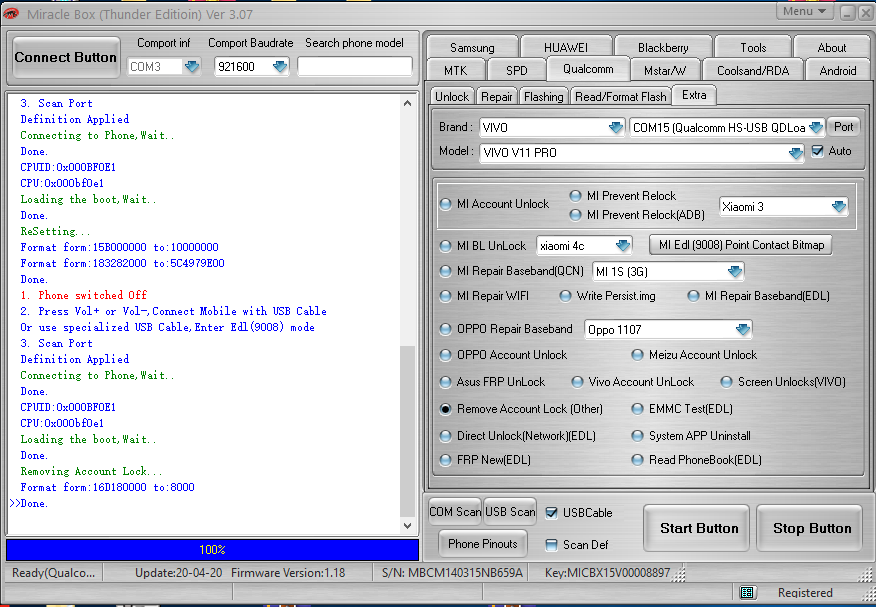
Task: Click the Connect Button
Action: pos(66,57)
